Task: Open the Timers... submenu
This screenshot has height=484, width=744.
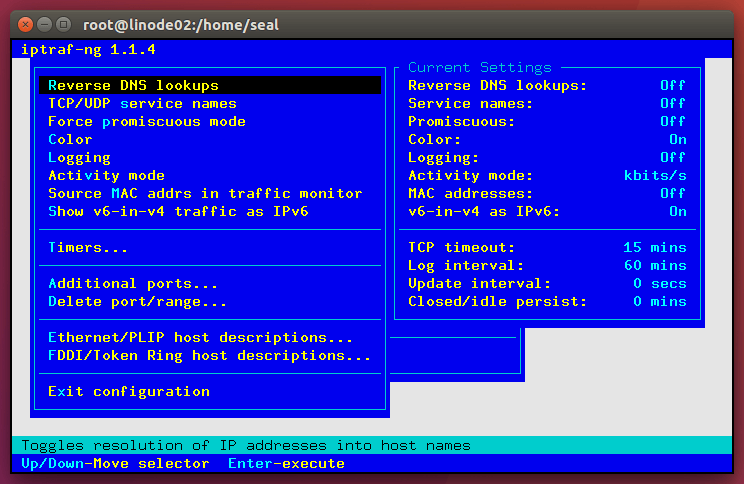Action: point(88,248)
